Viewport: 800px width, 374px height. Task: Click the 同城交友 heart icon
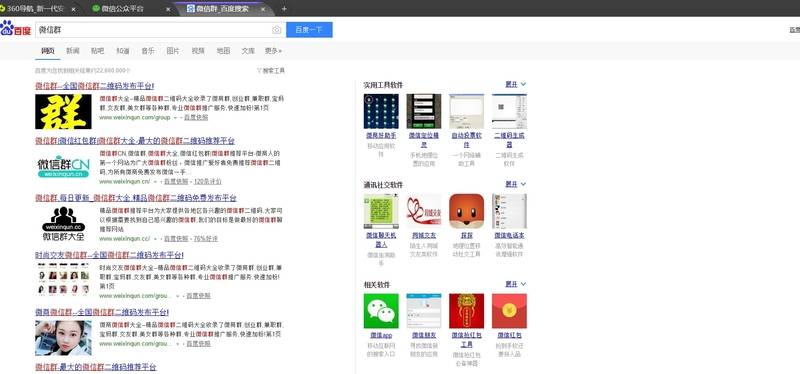(x=423, y=211)
